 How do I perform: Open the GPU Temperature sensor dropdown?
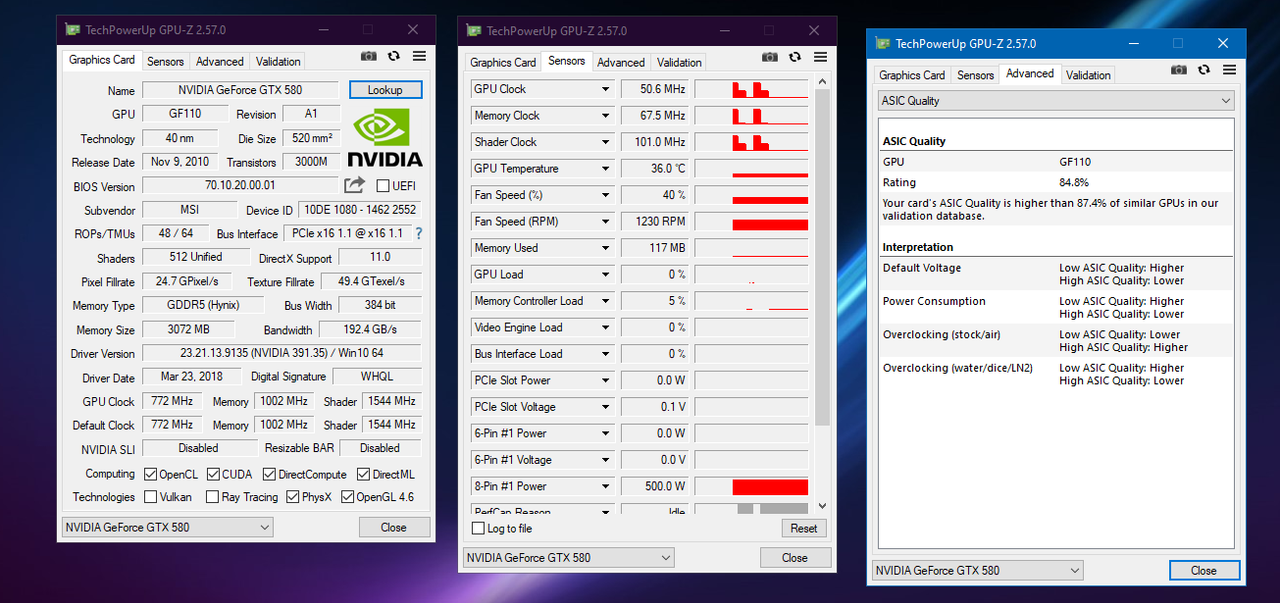pyautogui.click(x=605, y=168)
